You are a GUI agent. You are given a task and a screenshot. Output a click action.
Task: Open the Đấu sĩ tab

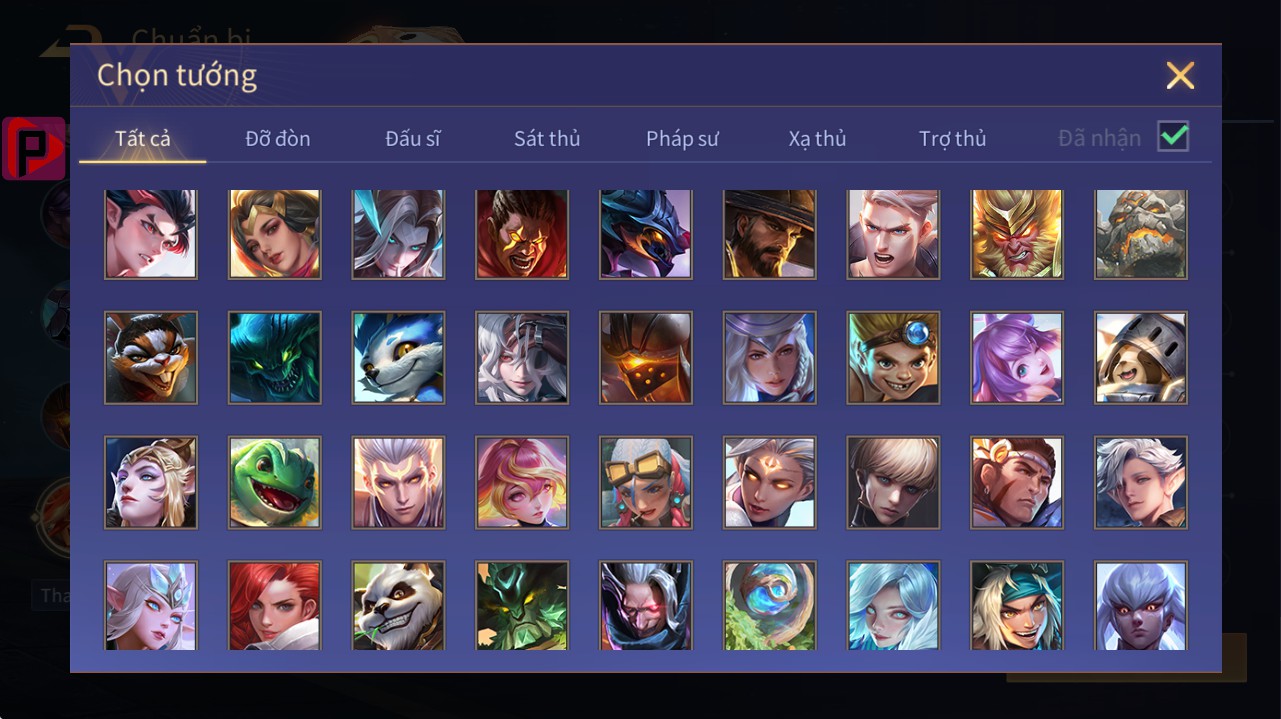click(413, 138)
